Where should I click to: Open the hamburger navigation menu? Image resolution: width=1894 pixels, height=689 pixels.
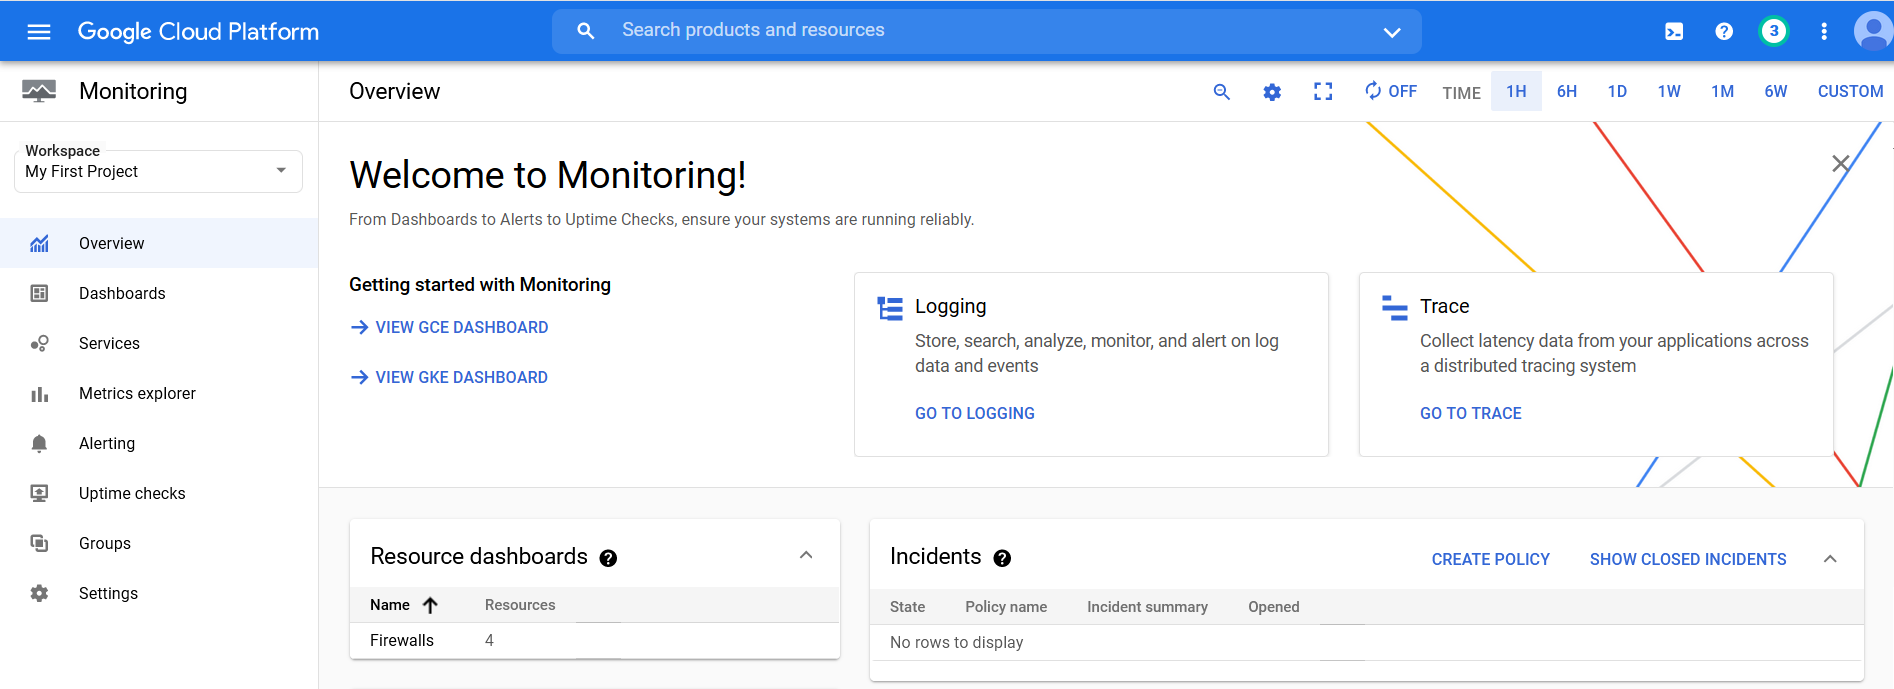tap(39, 32)
